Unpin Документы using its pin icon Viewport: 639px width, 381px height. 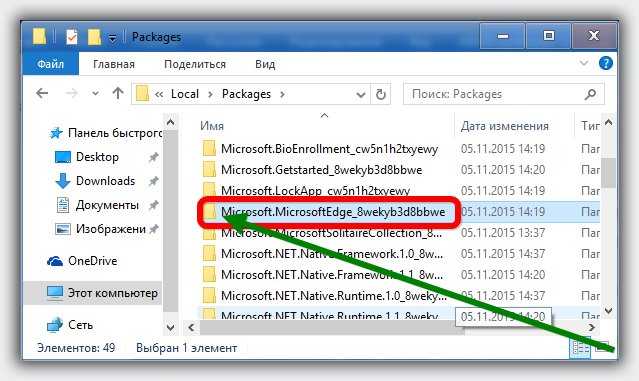point(153,205)
